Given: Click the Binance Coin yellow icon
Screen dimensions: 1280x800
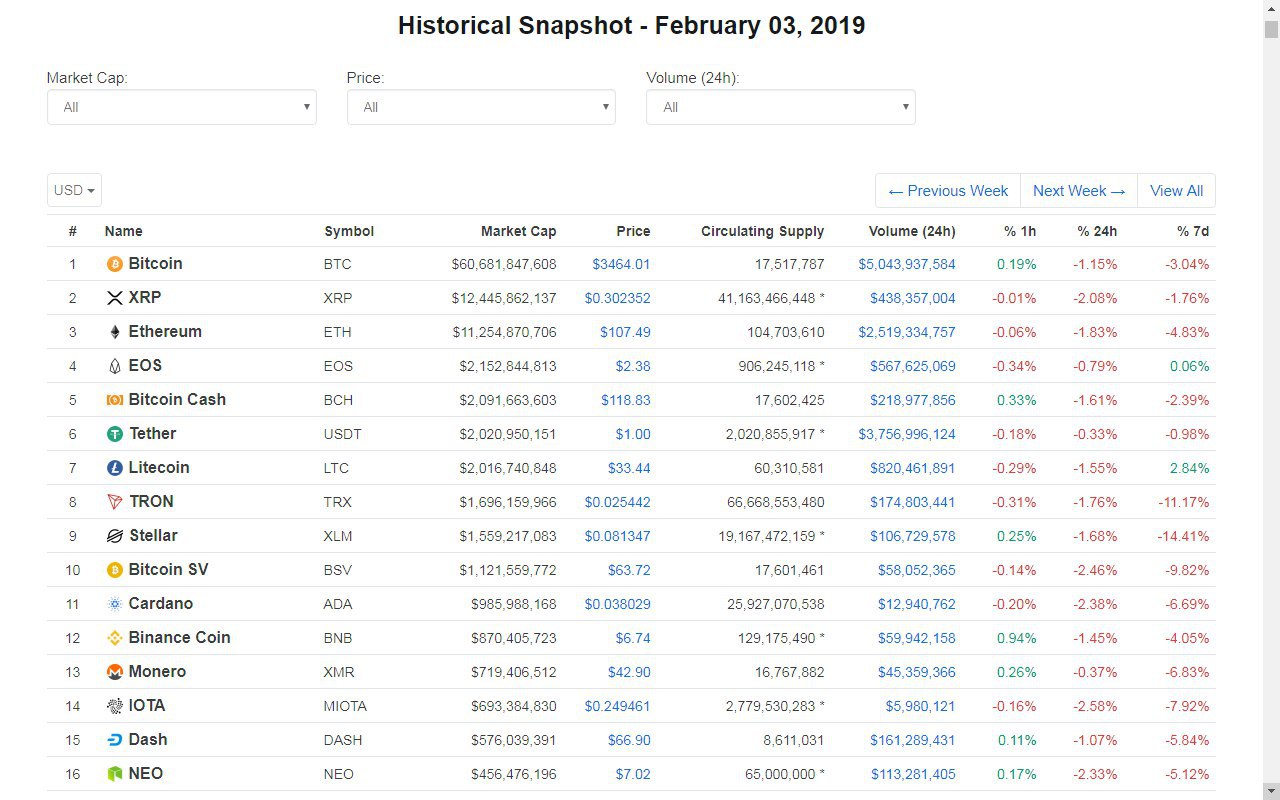Looking at the screenshot, I should click(115, 638).
